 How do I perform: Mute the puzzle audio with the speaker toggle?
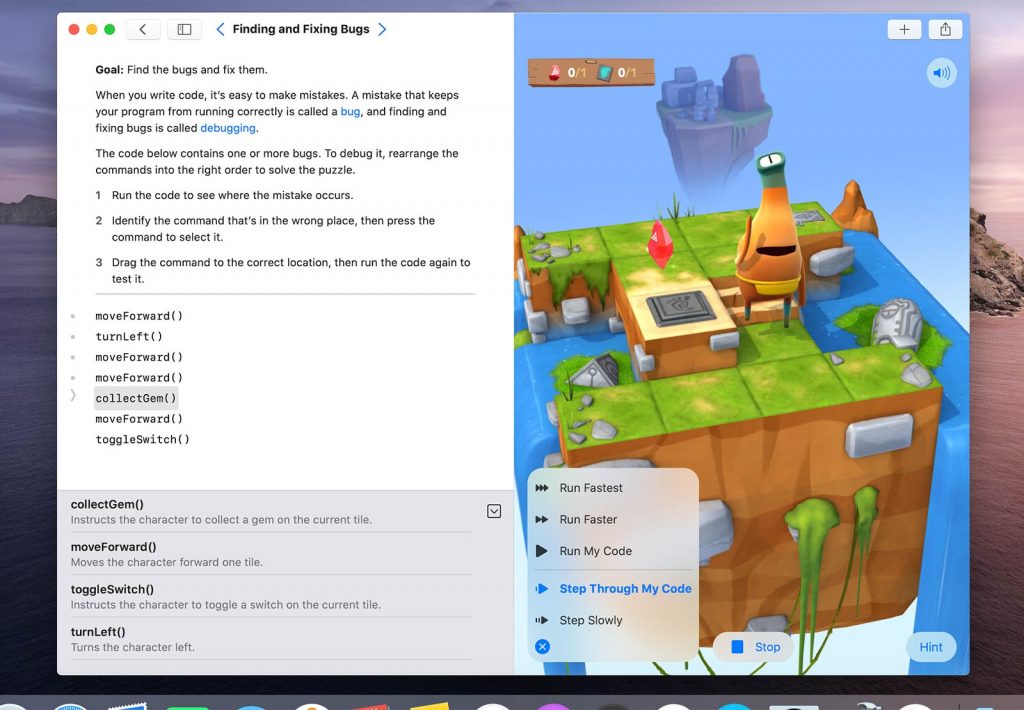coord(941,72)
